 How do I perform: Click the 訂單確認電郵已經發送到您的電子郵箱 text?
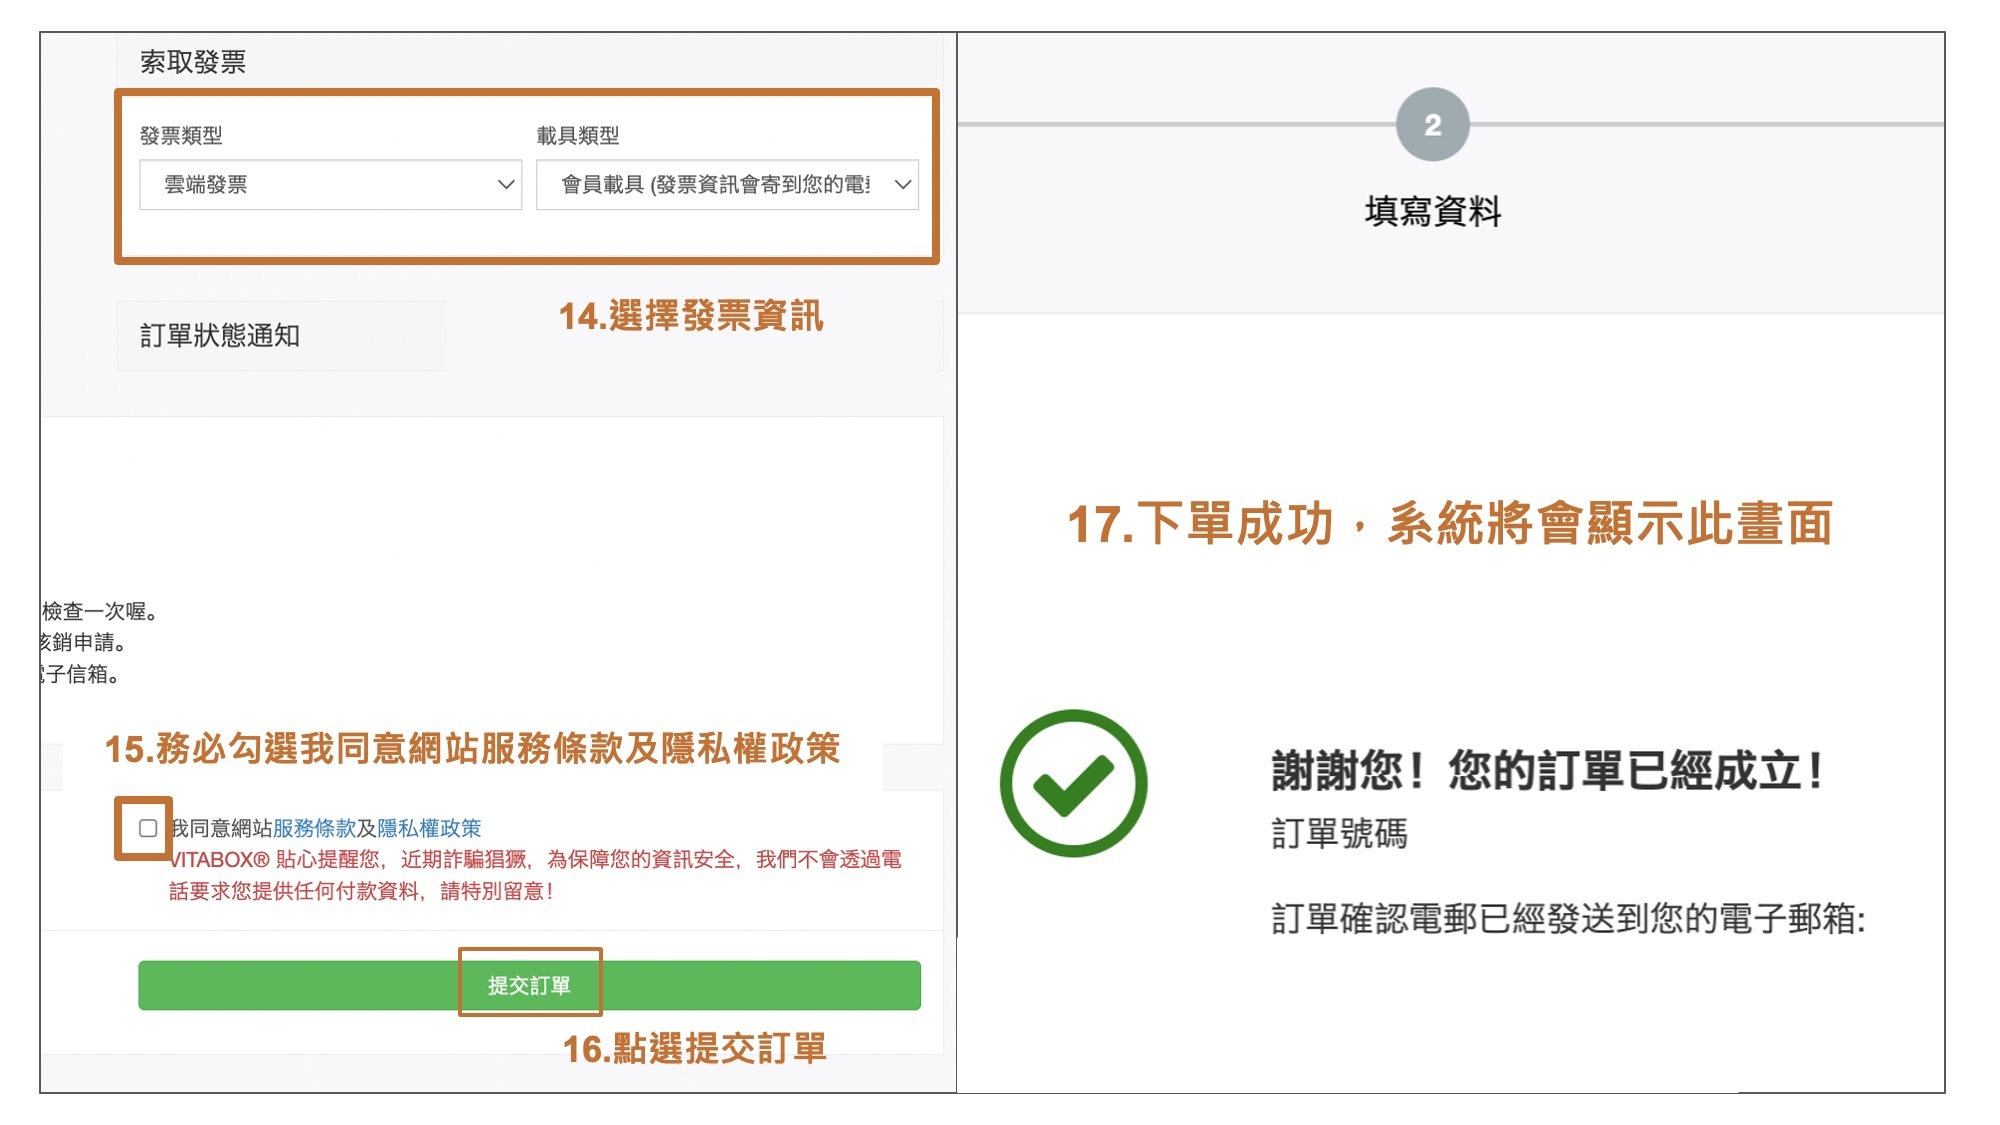pyautogui.click(x=1568, y=918)
